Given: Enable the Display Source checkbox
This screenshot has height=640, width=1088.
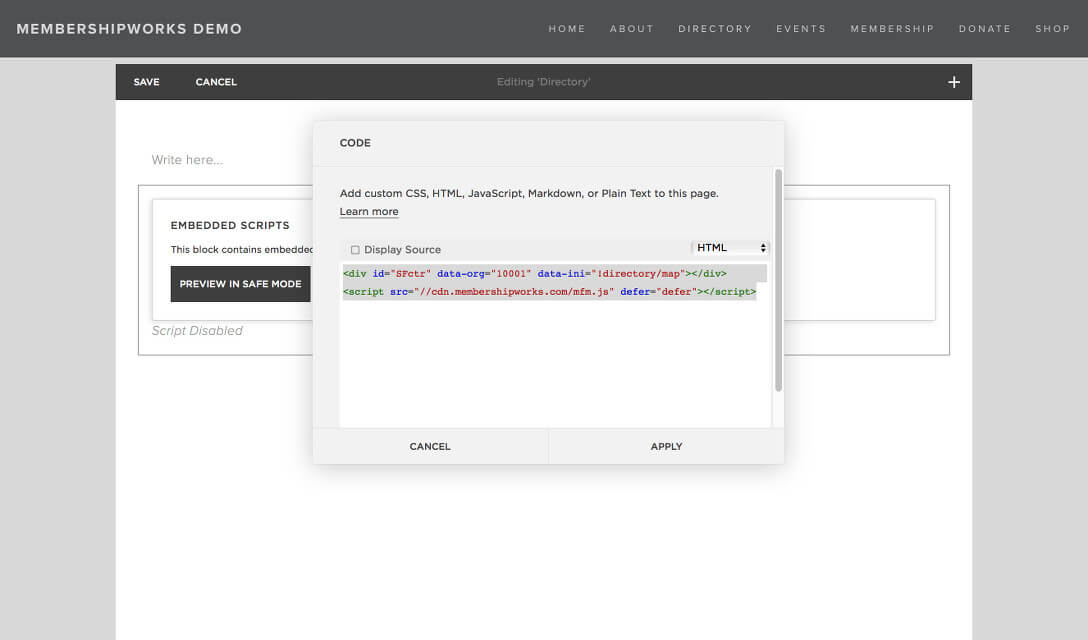Looking at the screenshot, I should coord(355,249).
